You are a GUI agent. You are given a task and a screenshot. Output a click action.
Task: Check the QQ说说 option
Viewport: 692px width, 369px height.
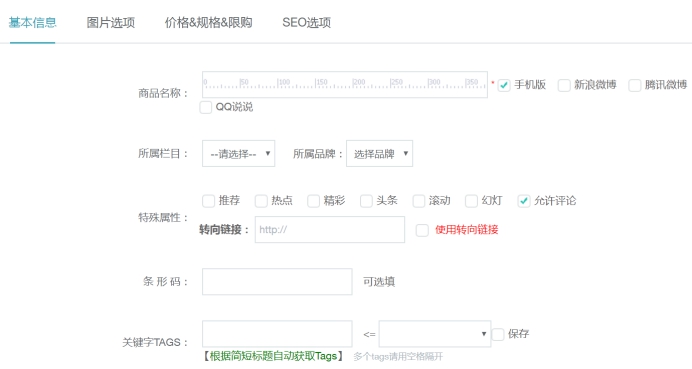click(x=206, y=107)
